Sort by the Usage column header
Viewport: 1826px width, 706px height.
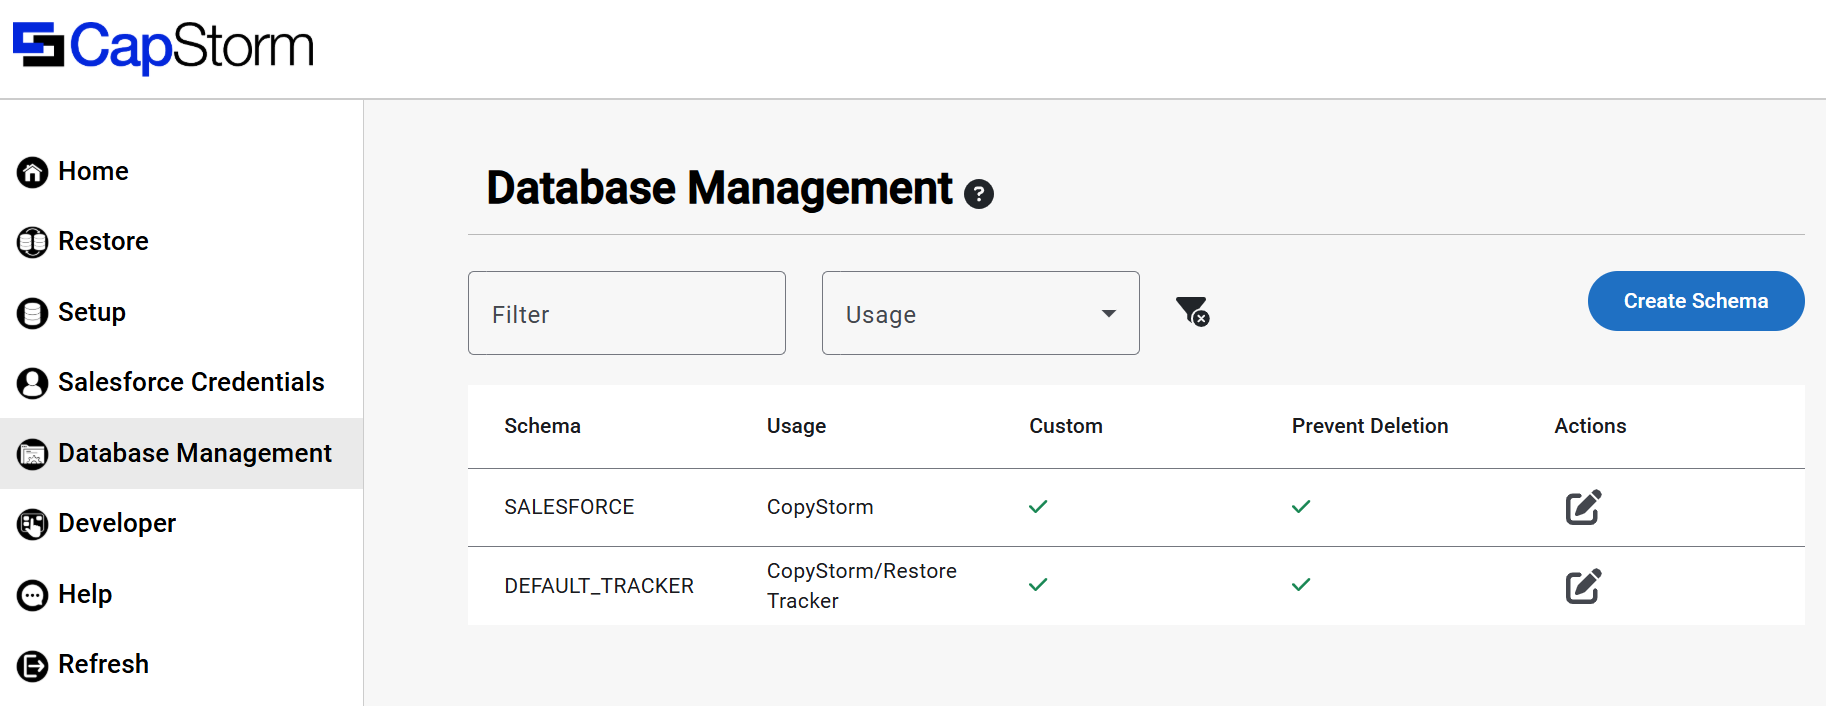tap(796, 426)
